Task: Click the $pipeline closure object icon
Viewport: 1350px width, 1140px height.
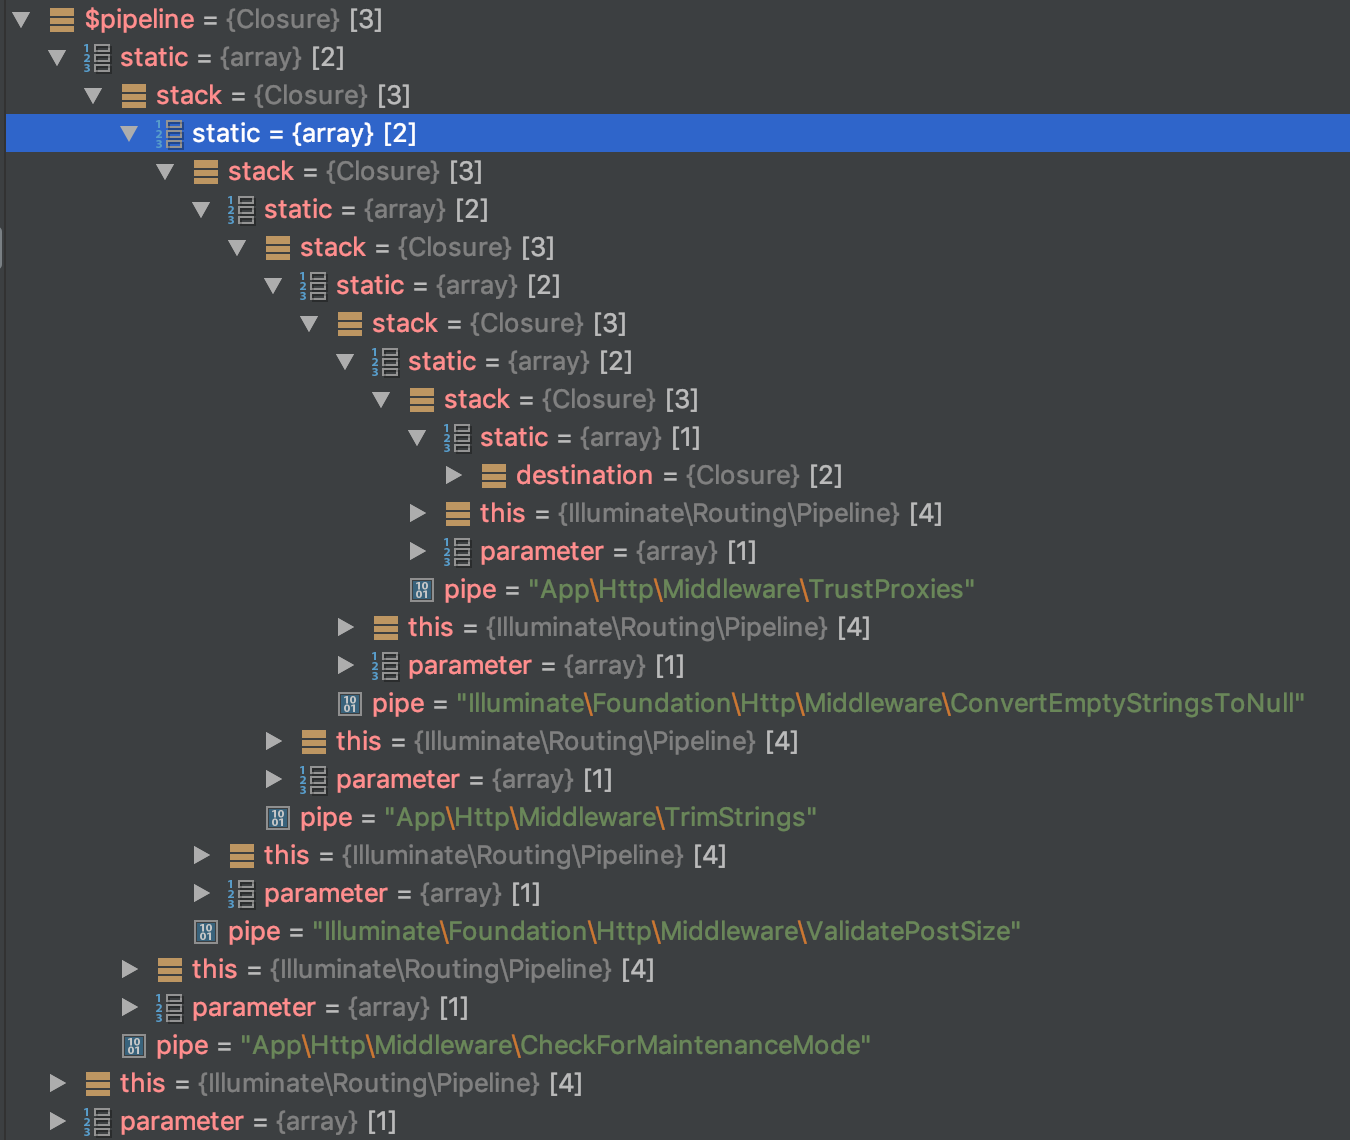Action: [x=61, y=19]
